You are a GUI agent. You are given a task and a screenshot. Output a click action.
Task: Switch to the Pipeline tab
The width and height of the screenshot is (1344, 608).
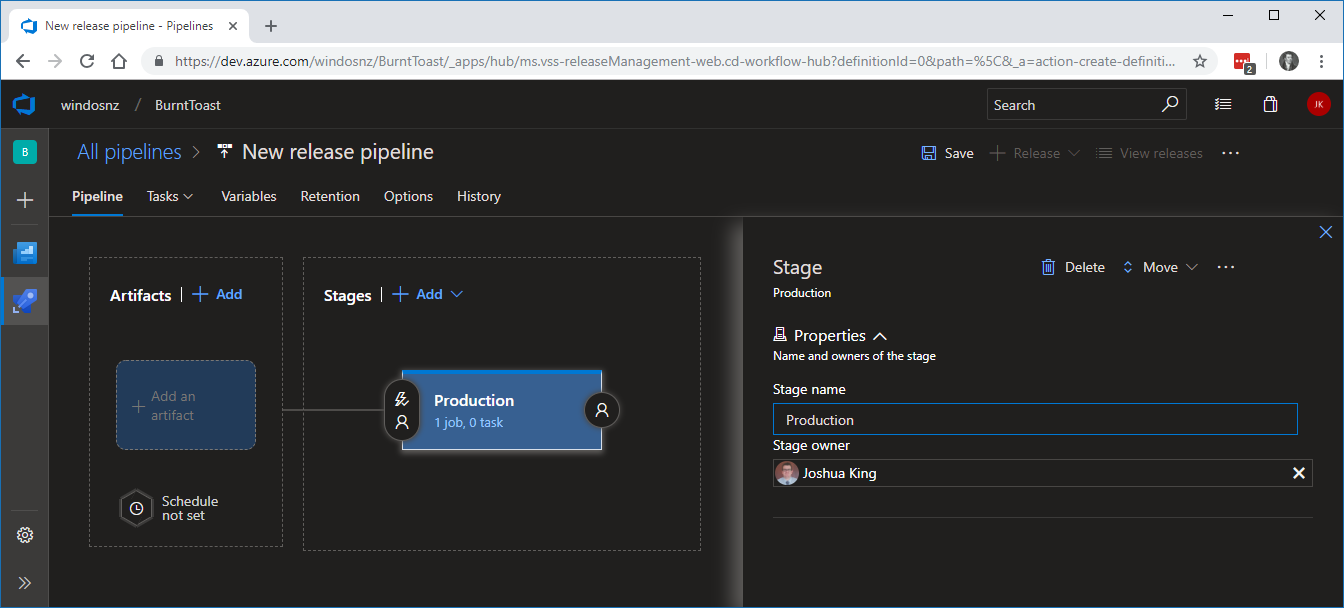point(97,196)
